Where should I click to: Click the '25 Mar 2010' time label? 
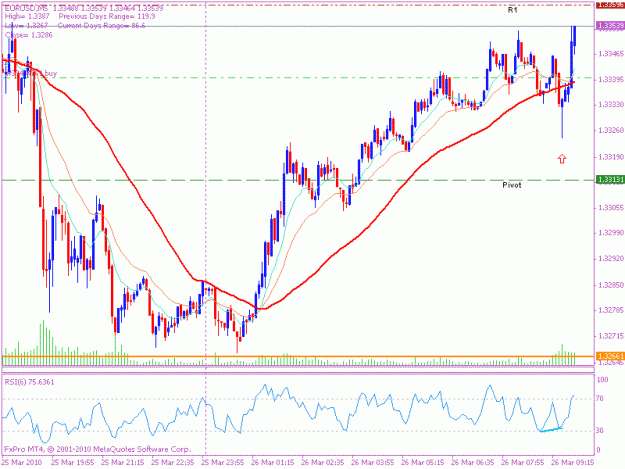[22, 463]
